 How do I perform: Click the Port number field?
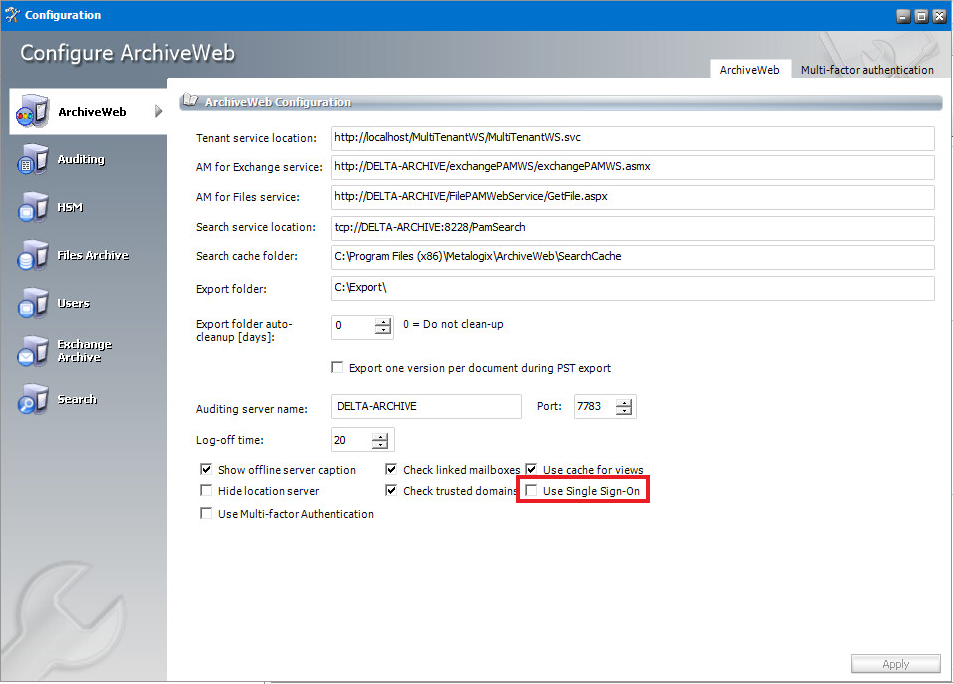594,406
